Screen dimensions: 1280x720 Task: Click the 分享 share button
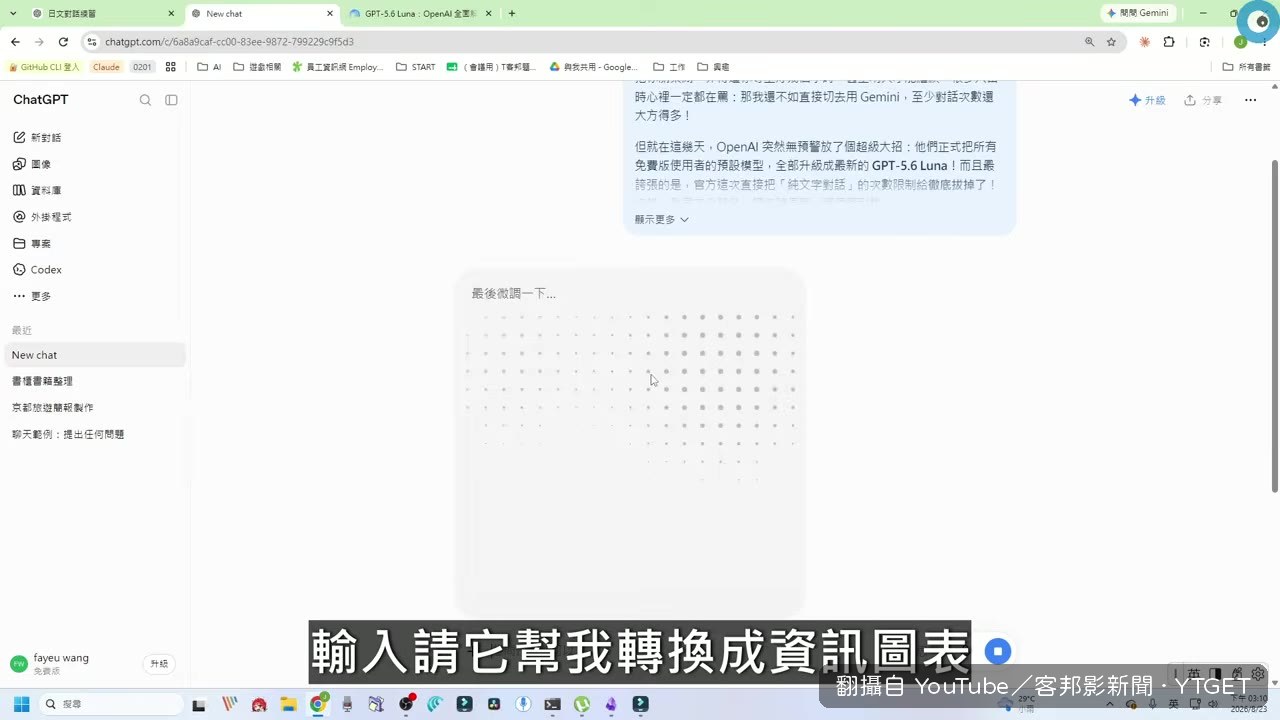point(1203,100)
